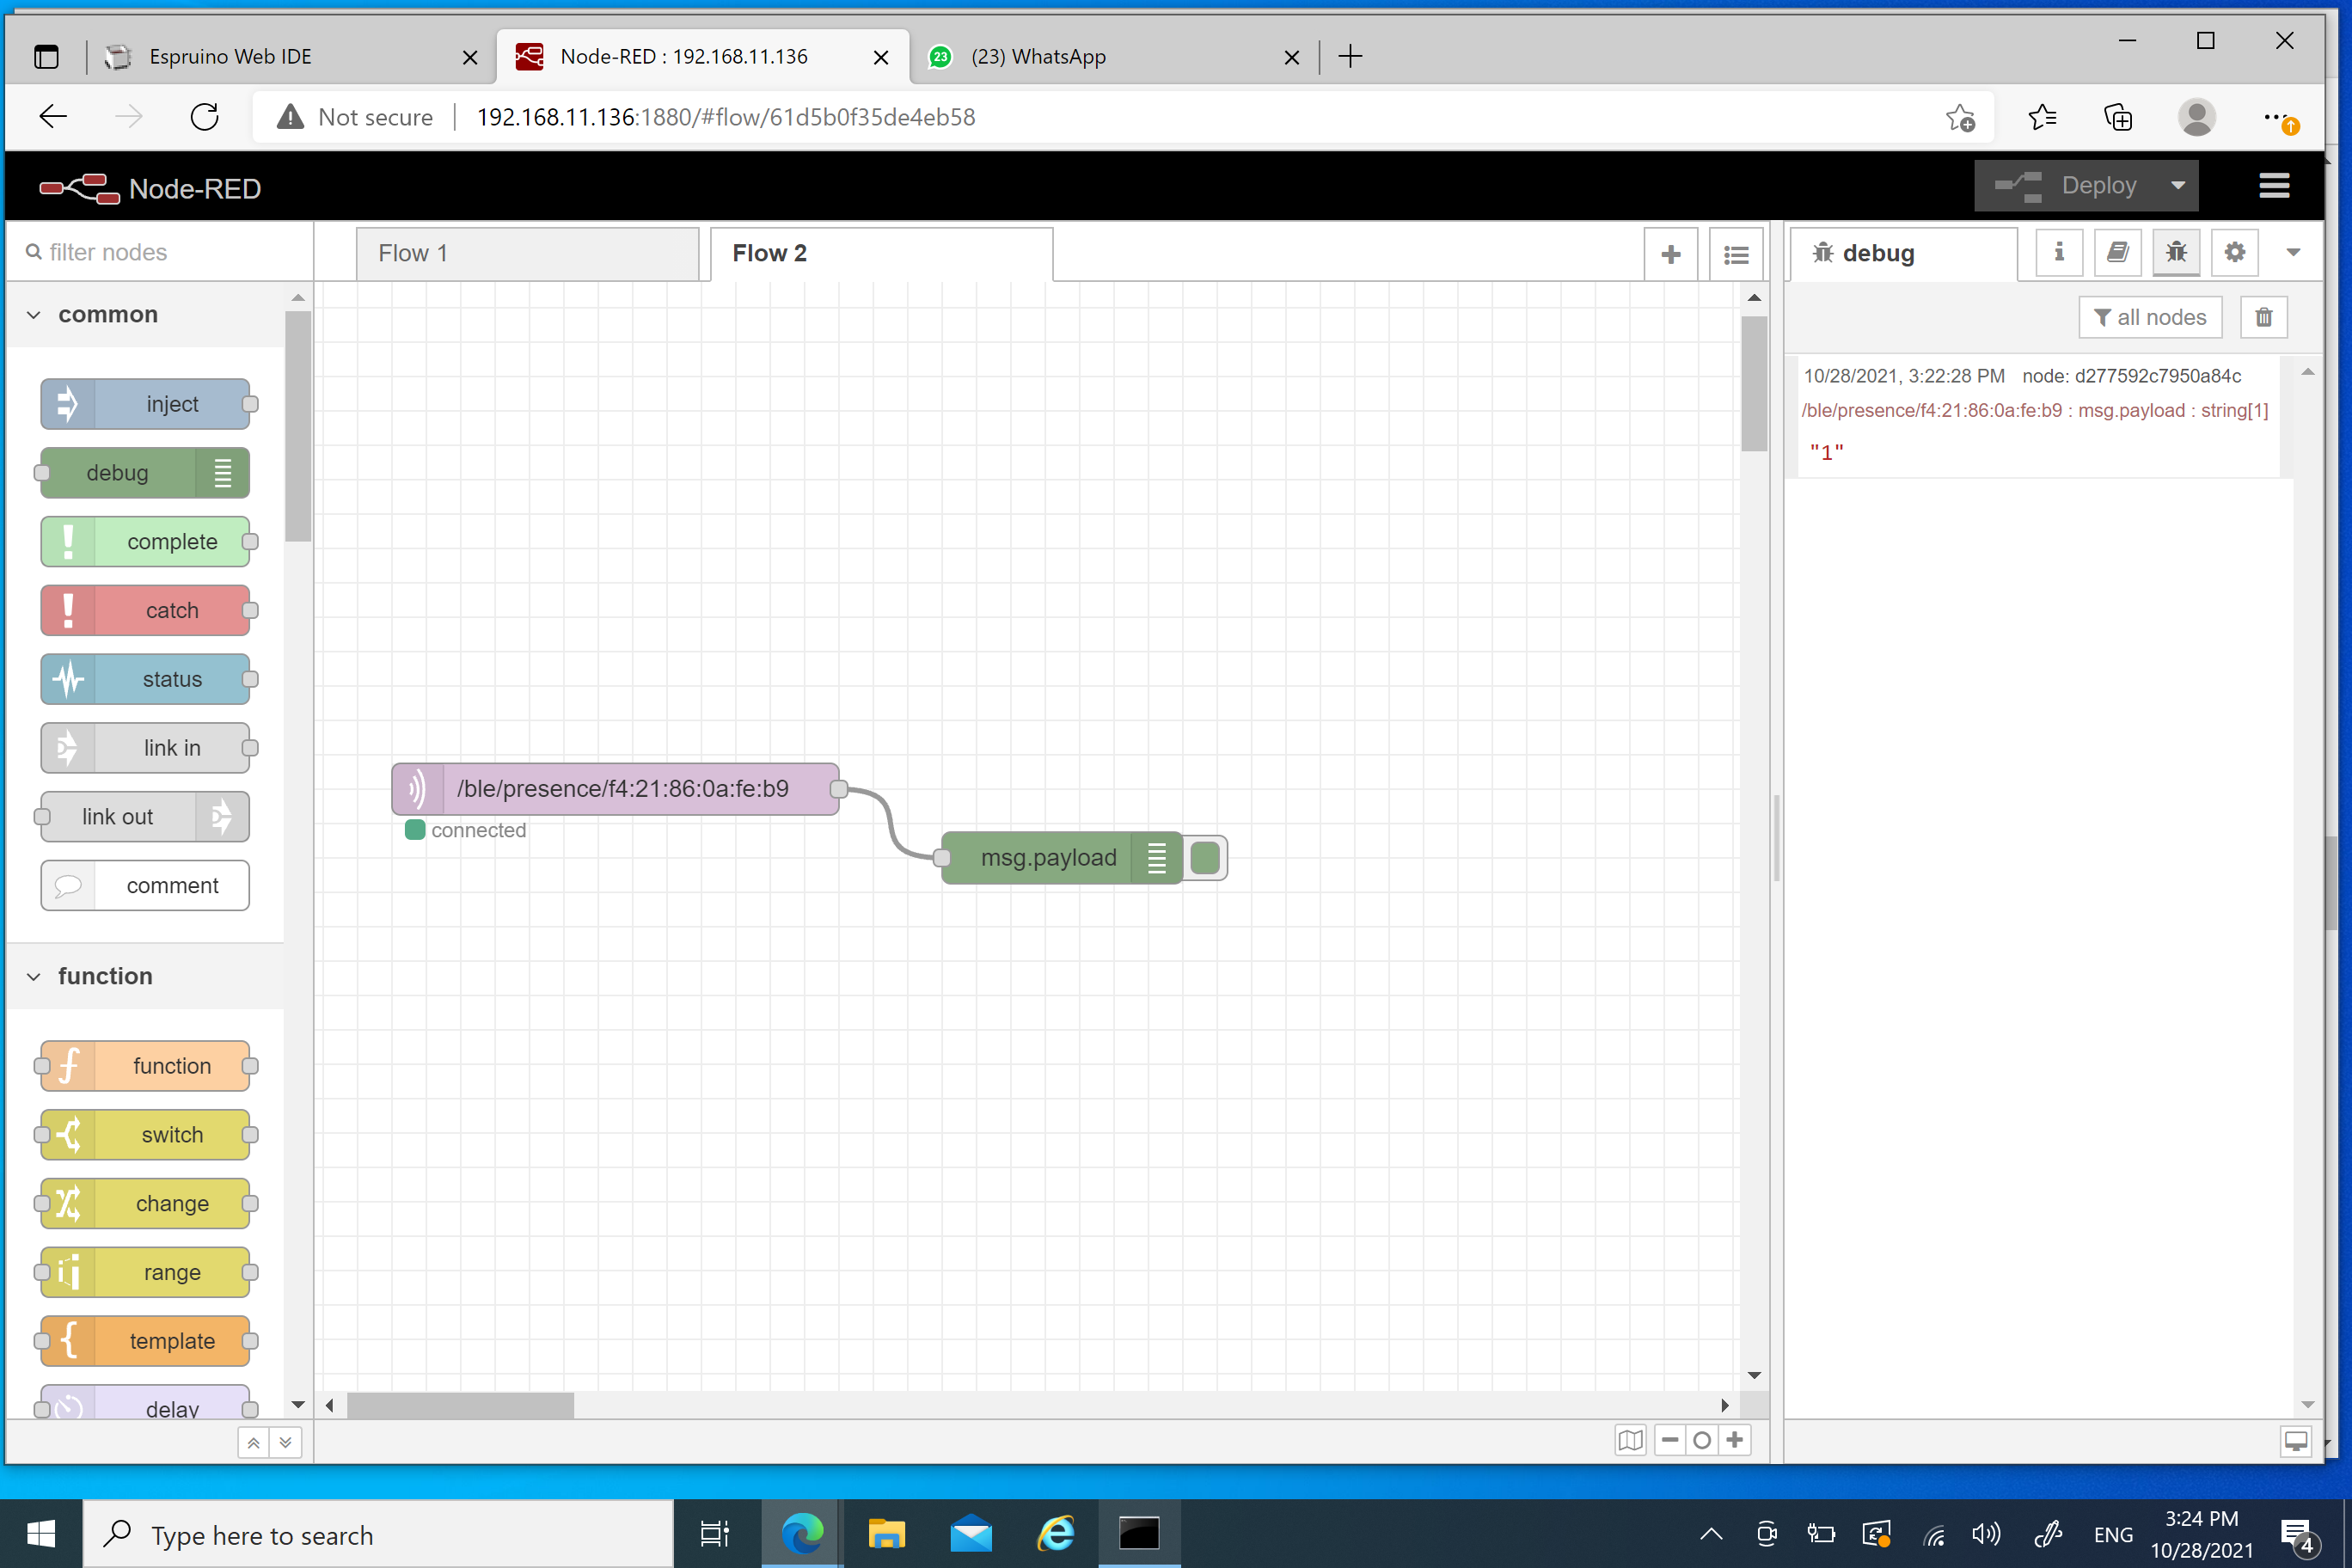Screen dimensions: 2352x1568
Task: Toggle the navigator map view
Action: click(x=1630, y=1440)
